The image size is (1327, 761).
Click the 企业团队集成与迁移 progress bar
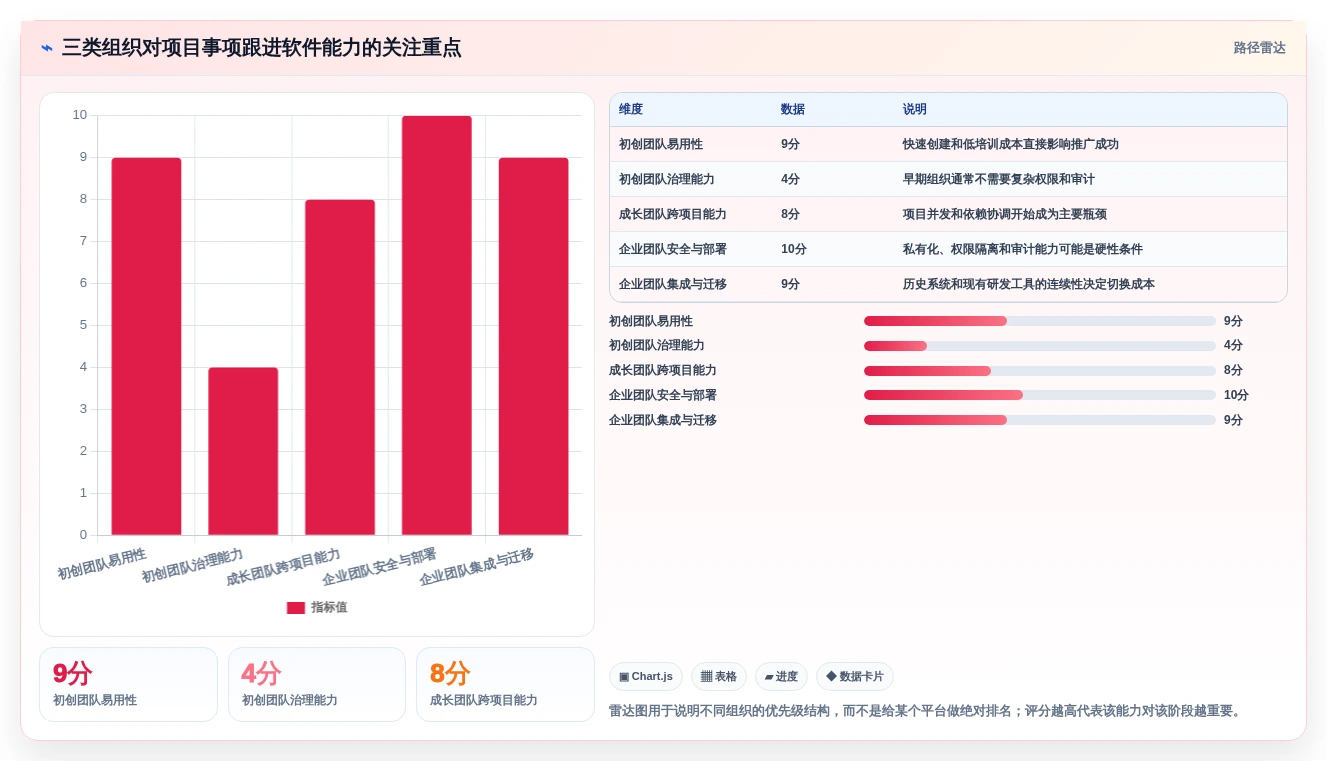point(1040,420)
